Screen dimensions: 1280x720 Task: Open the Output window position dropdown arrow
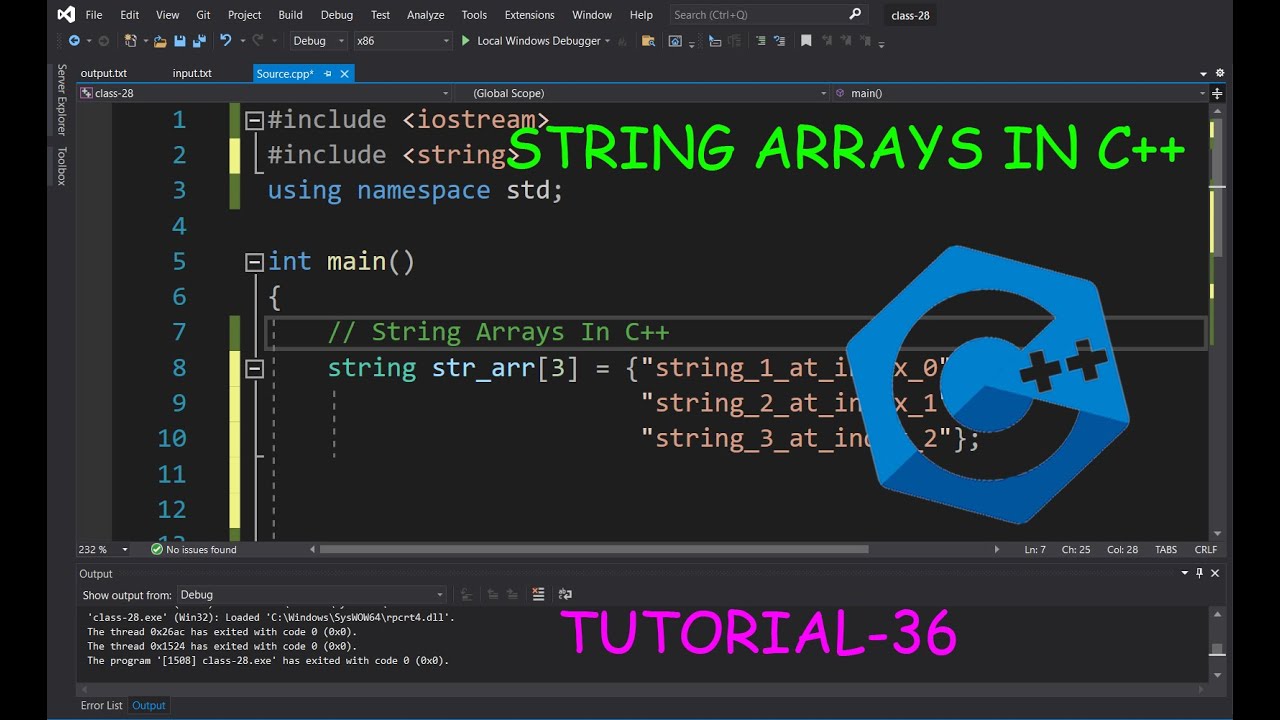pos(1185,573)
